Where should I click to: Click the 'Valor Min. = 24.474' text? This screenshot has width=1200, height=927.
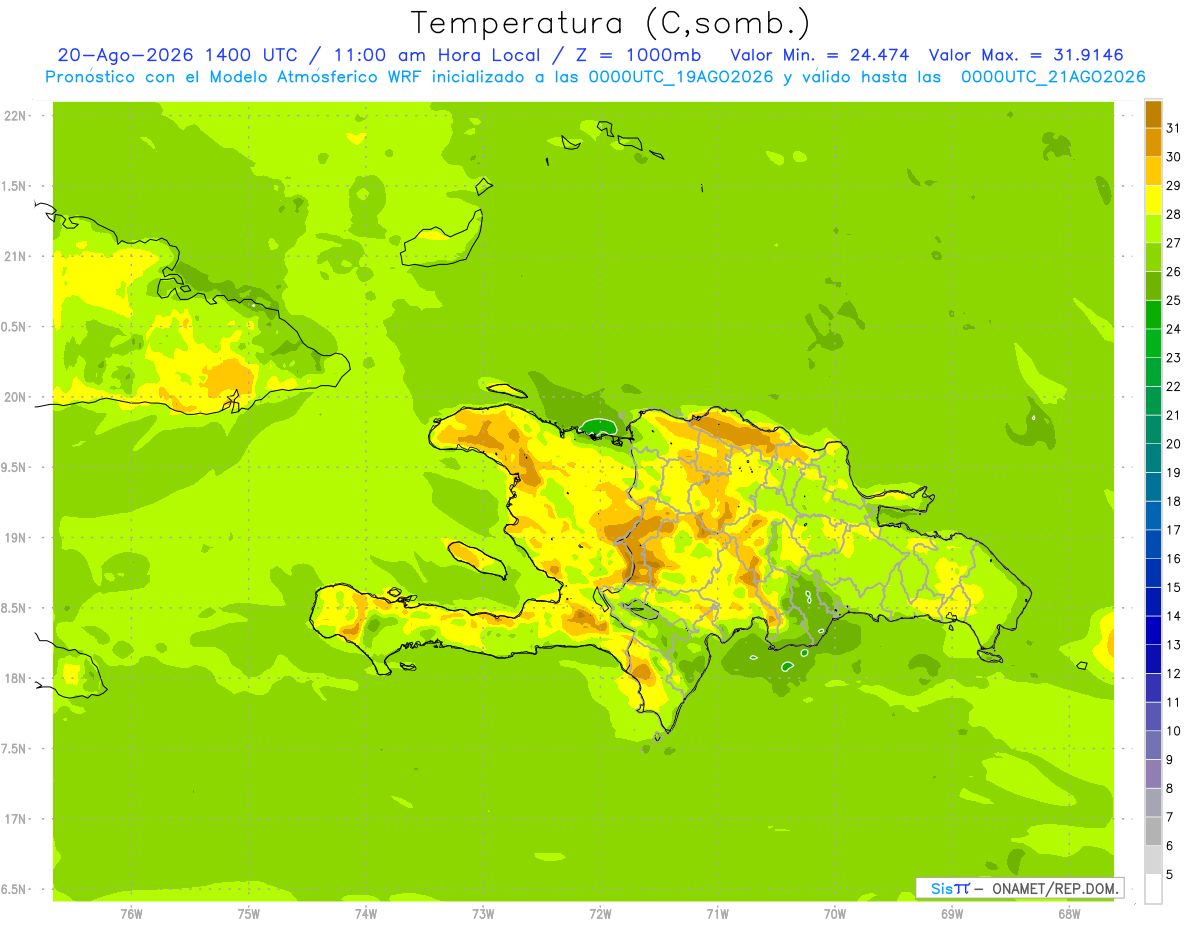(x=819, y=56)
